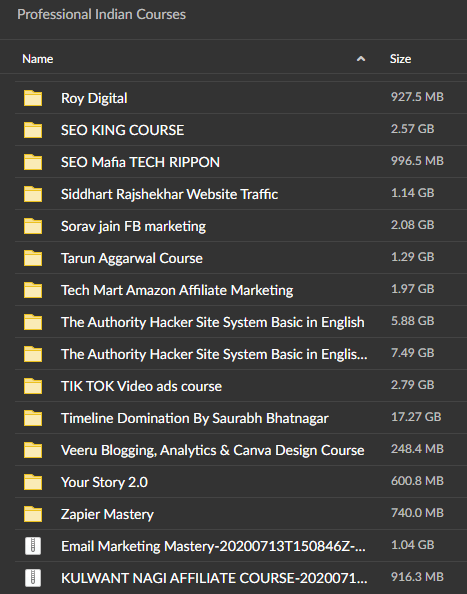Select Tech Mart Amazon Affiliate Marketing name
The image size is (467, 594).
[x=177, y=290]
